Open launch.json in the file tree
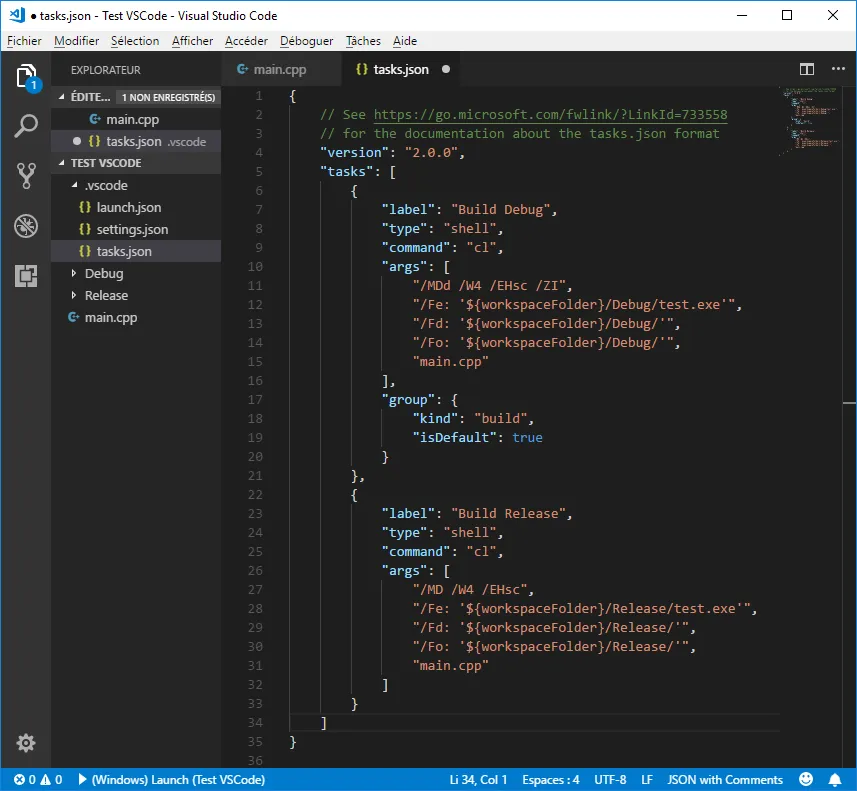857x791 pixels. (x=136, y=207)
